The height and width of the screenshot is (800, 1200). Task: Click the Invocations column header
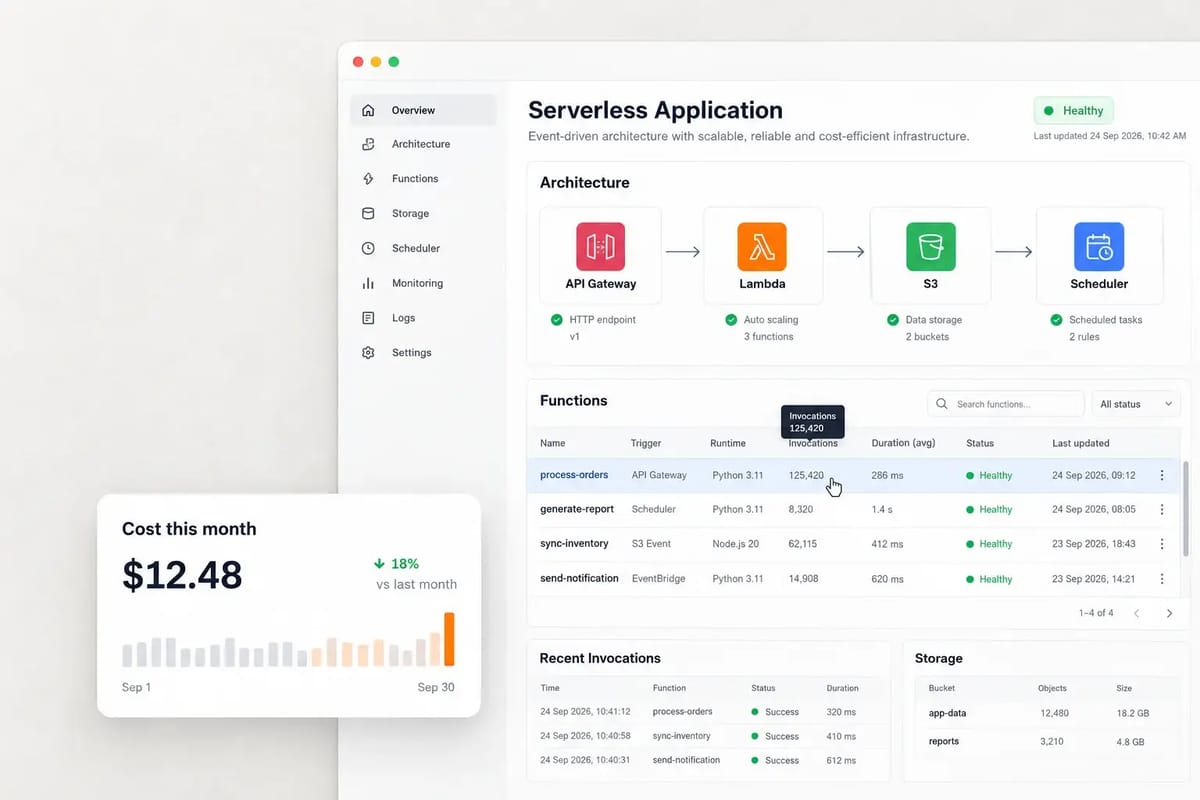(813, 443)
